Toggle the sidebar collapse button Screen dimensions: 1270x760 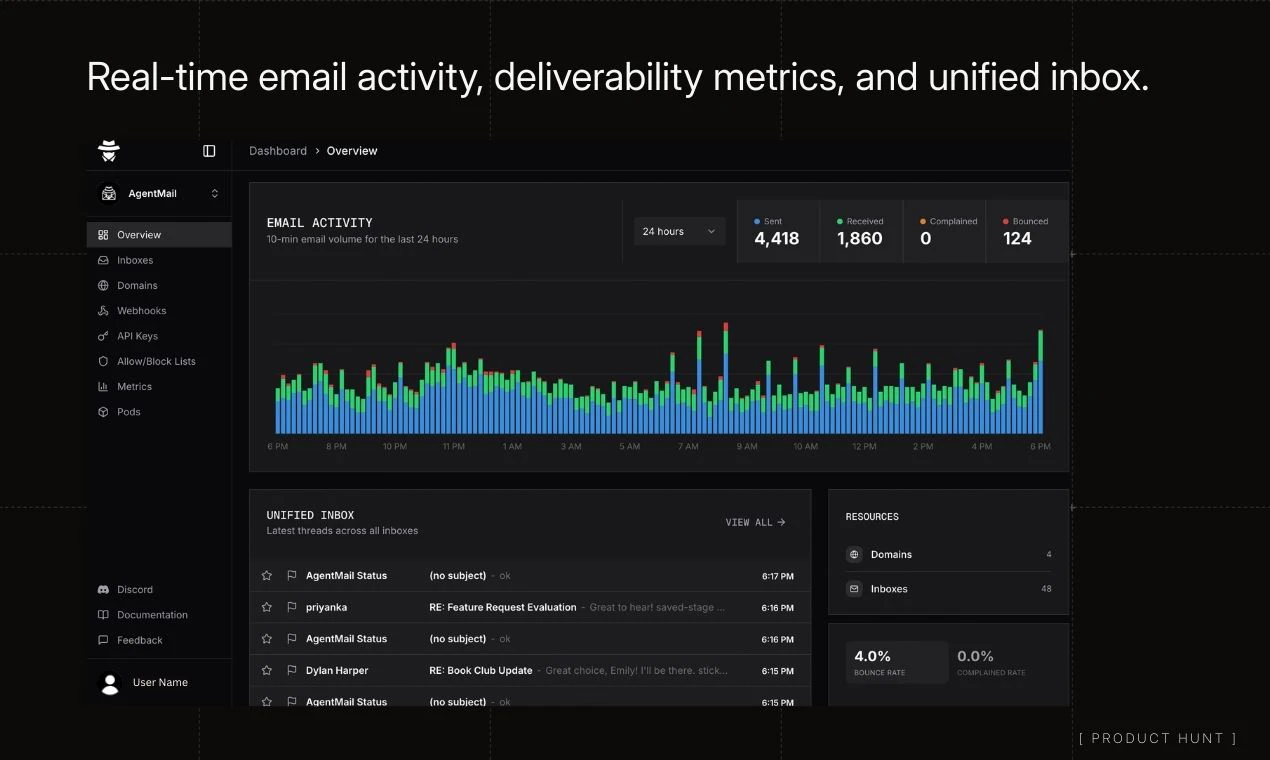pos(208,150)
